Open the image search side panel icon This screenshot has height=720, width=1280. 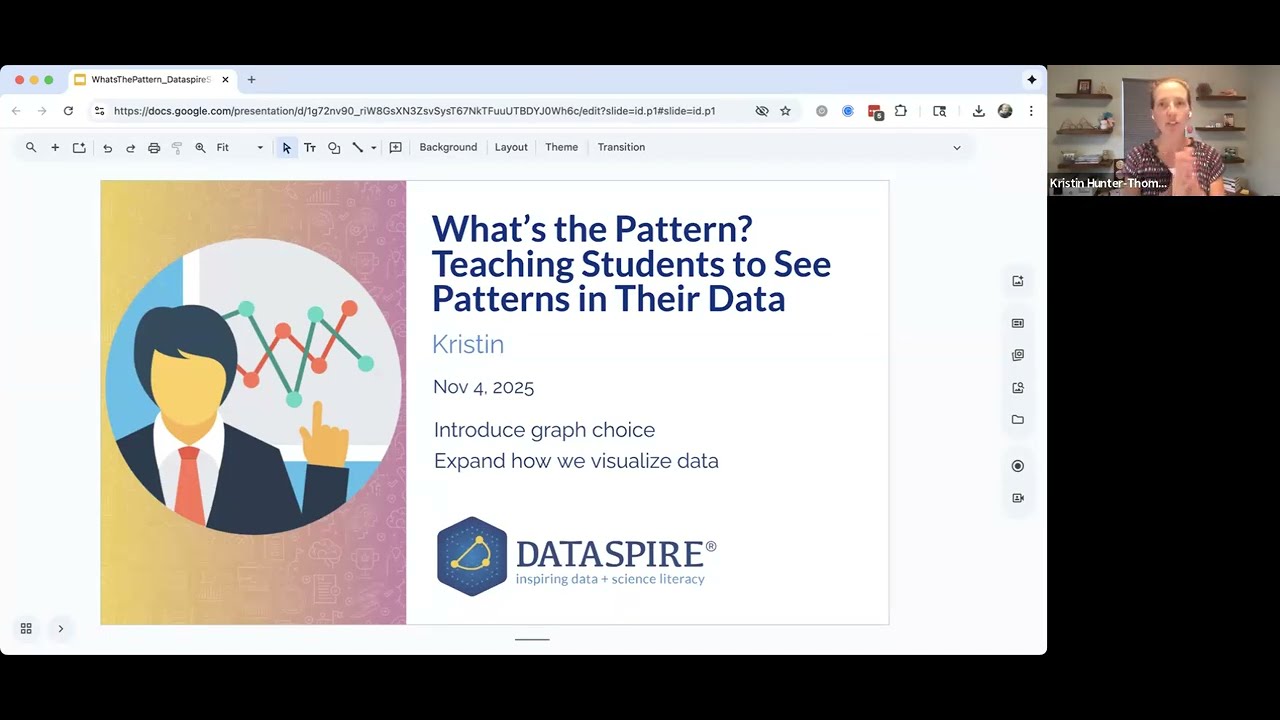(x=1018, y=387)
